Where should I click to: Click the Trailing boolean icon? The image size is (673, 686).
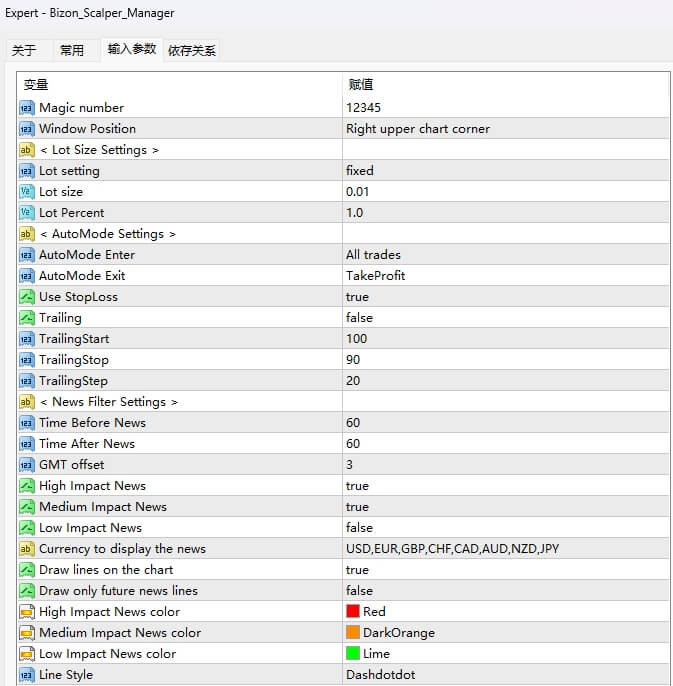pos(27,318)
